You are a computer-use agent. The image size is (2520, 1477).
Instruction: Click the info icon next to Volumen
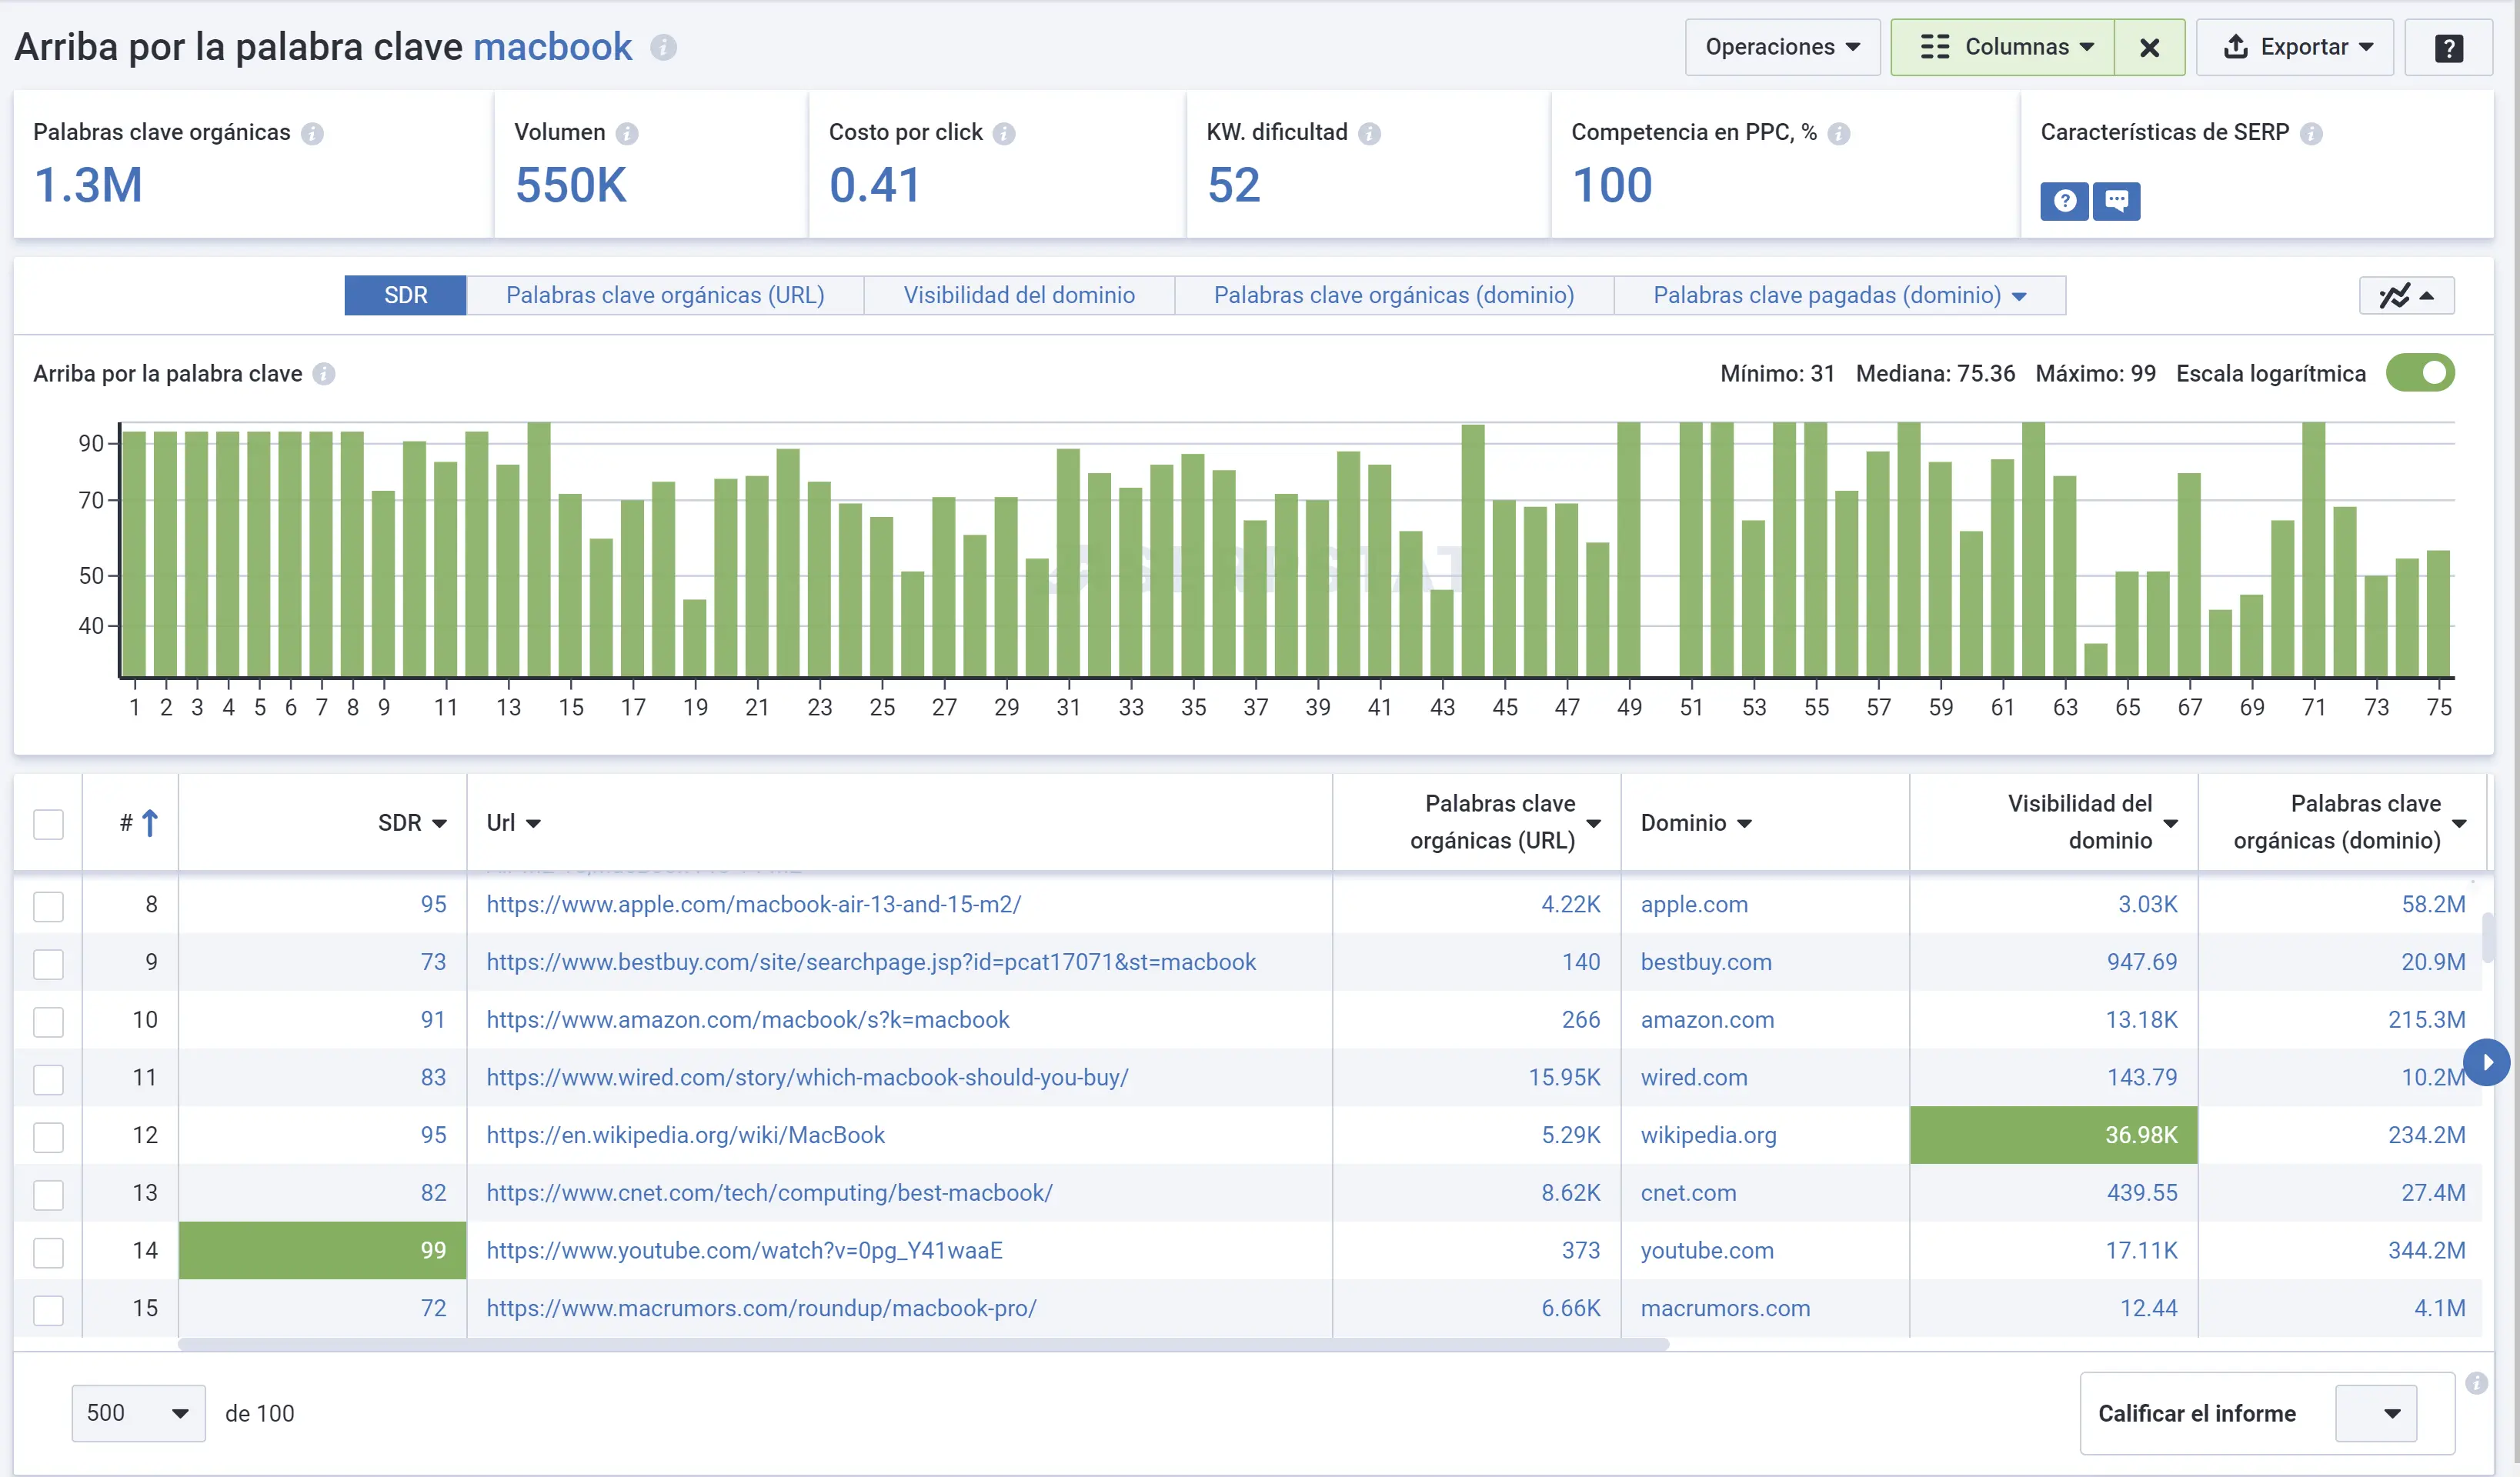628,132
